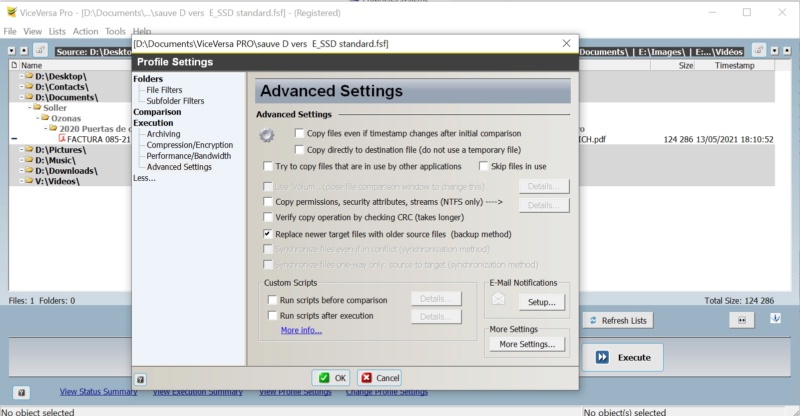Click the Name column header in source pane
Viewport: 800px width, 416px height.
pos(31,65)
